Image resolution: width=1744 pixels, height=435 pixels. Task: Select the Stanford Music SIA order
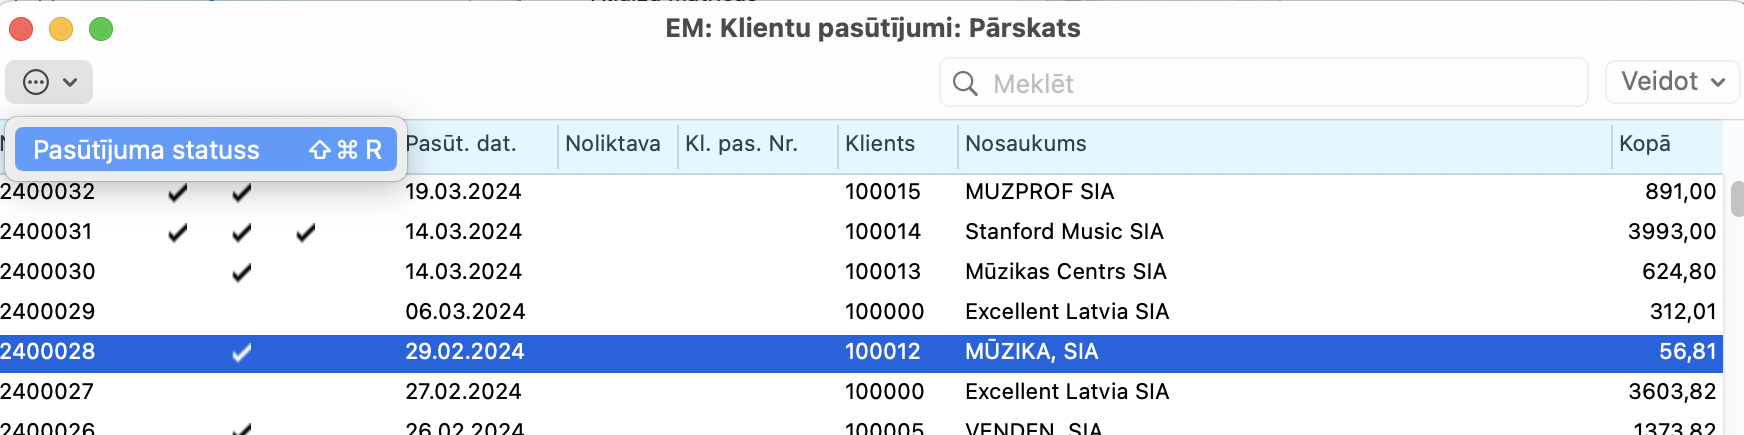(1064, 232)
